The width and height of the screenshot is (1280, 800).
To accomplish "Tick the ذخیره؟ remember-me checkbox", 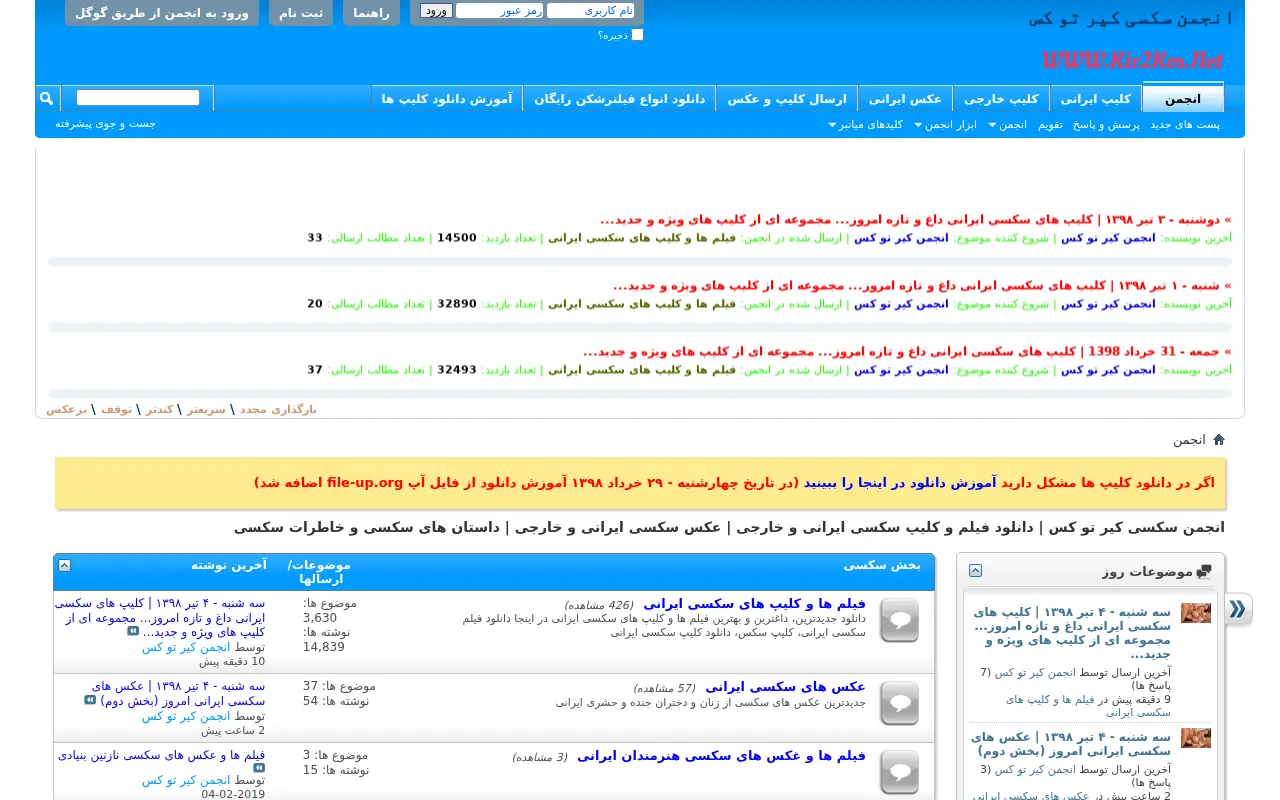I will tap(637, 35).
